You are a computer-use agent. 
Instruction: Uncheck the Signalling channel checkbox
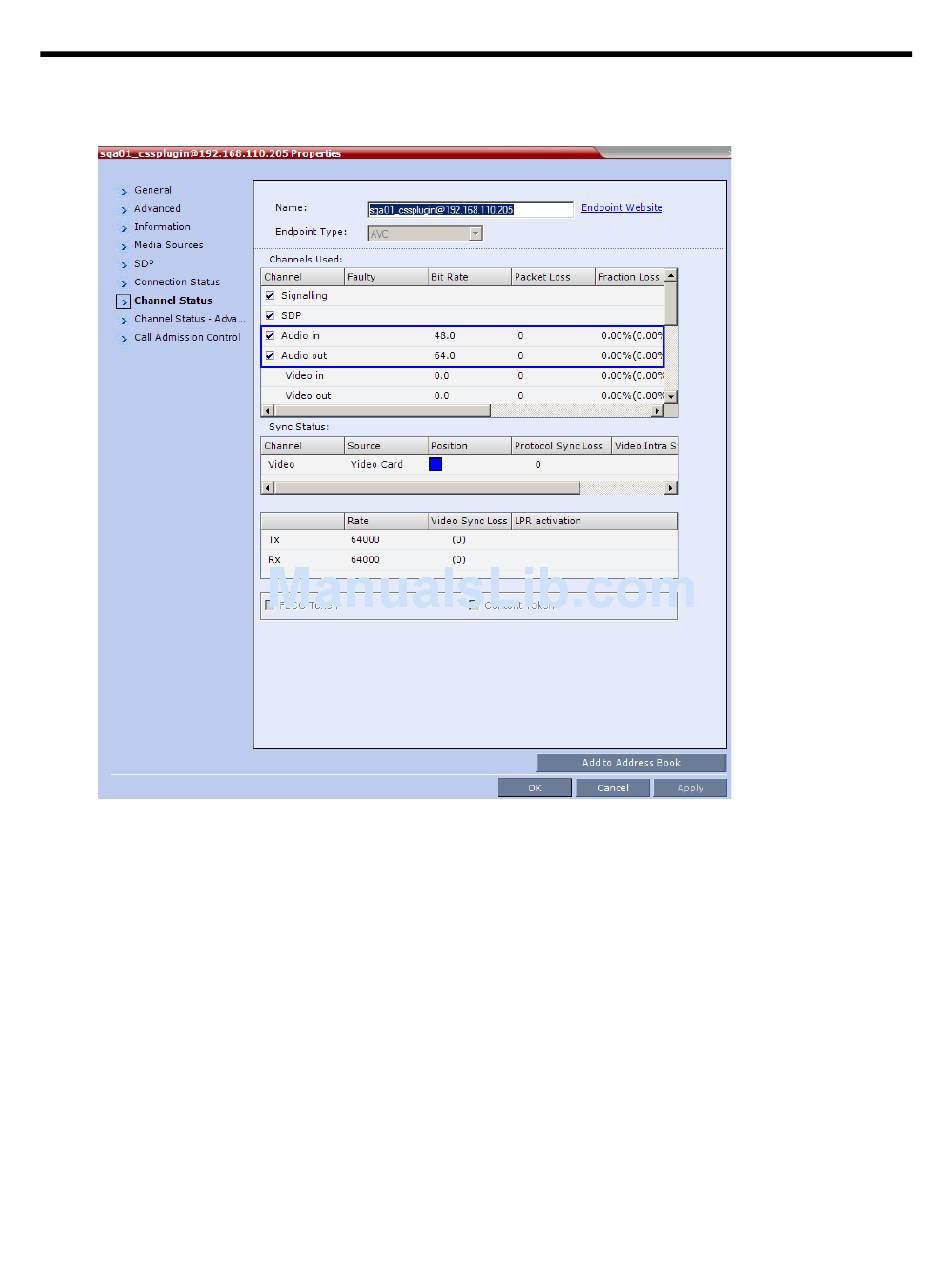click(270, 296)
